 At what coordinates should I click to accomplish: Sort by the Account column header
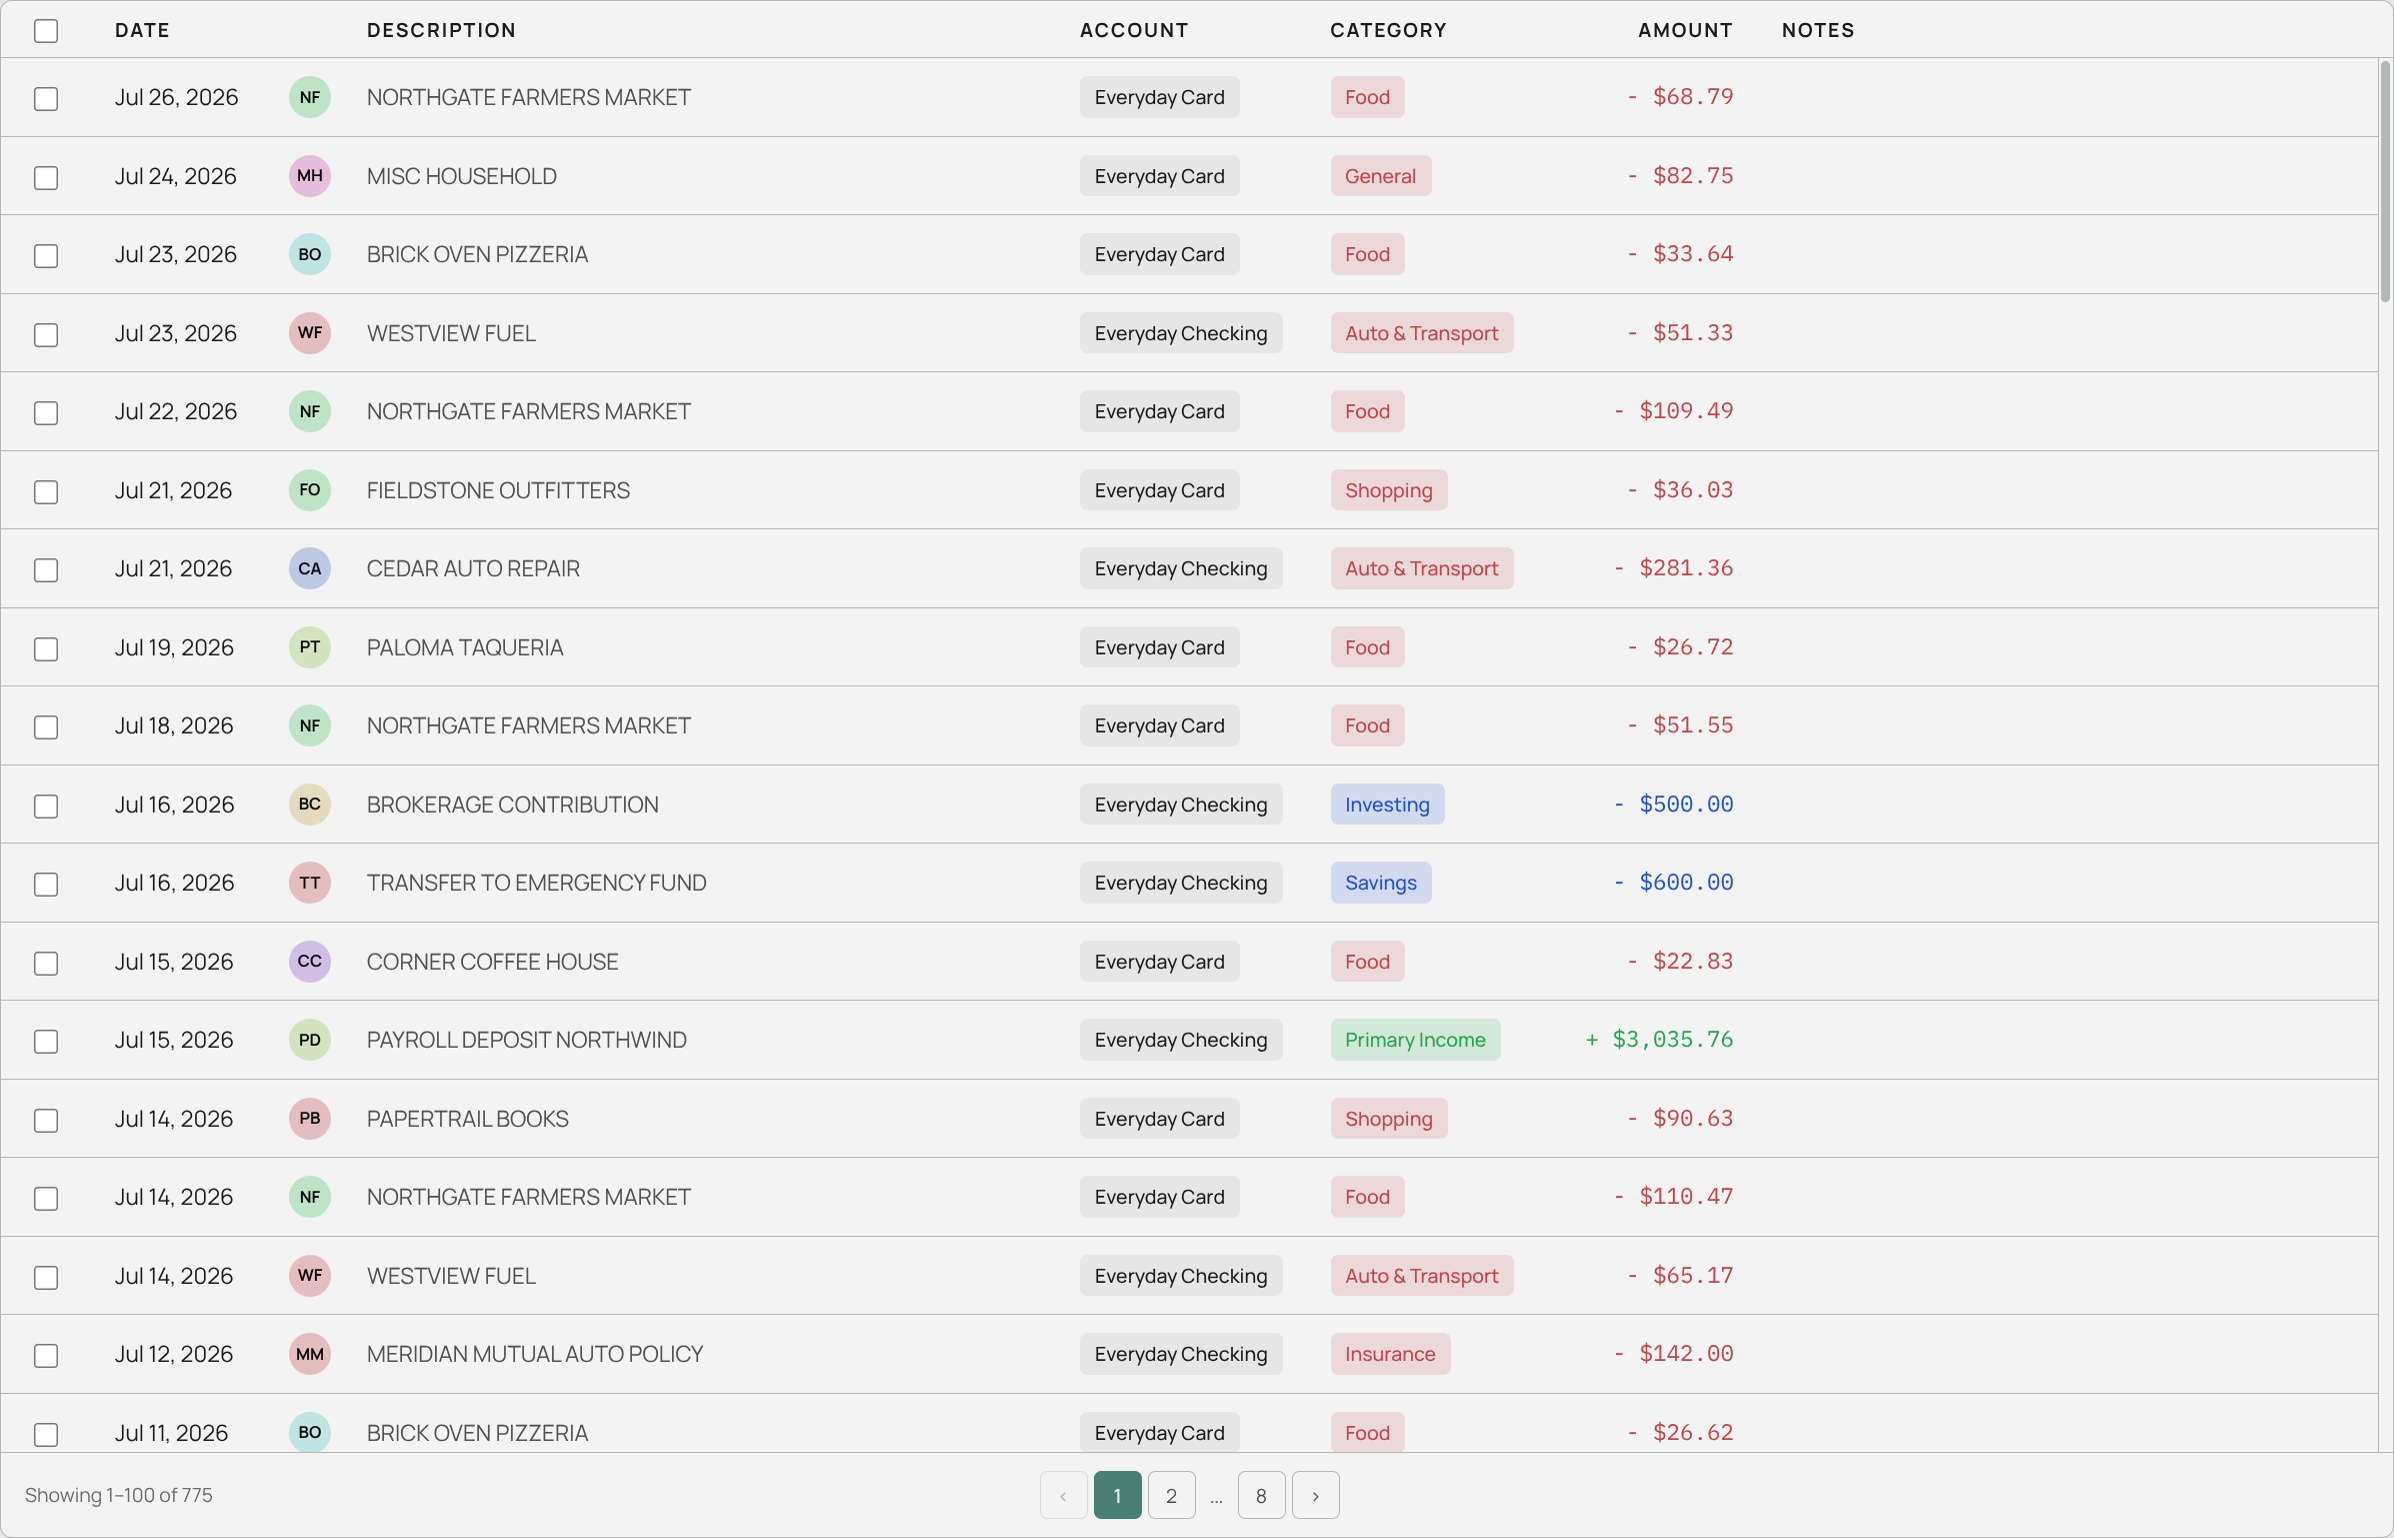click(x=1134, y=30)
